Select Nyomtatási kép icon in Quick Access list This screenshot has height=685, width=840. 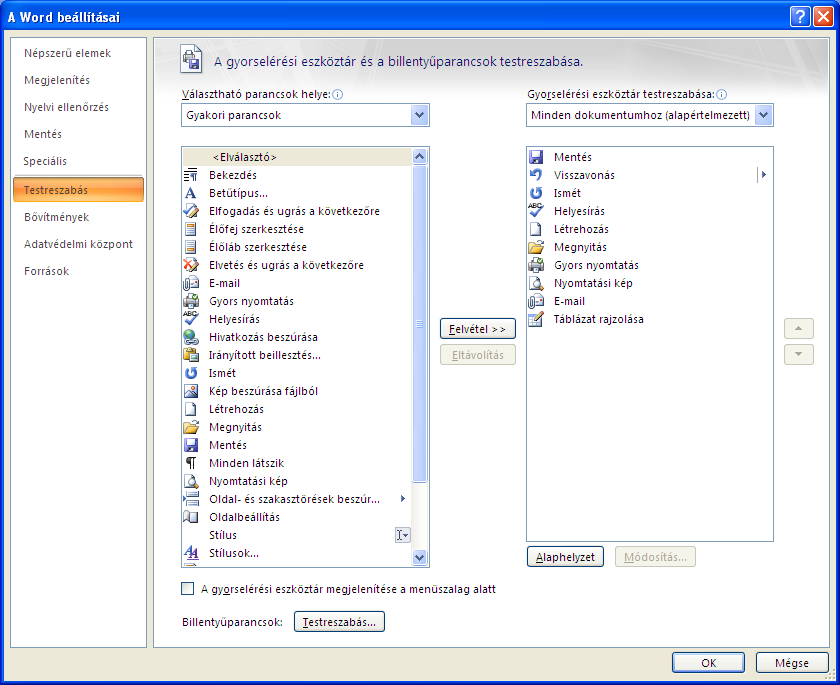pyautogui.click(x=536, y=283)
